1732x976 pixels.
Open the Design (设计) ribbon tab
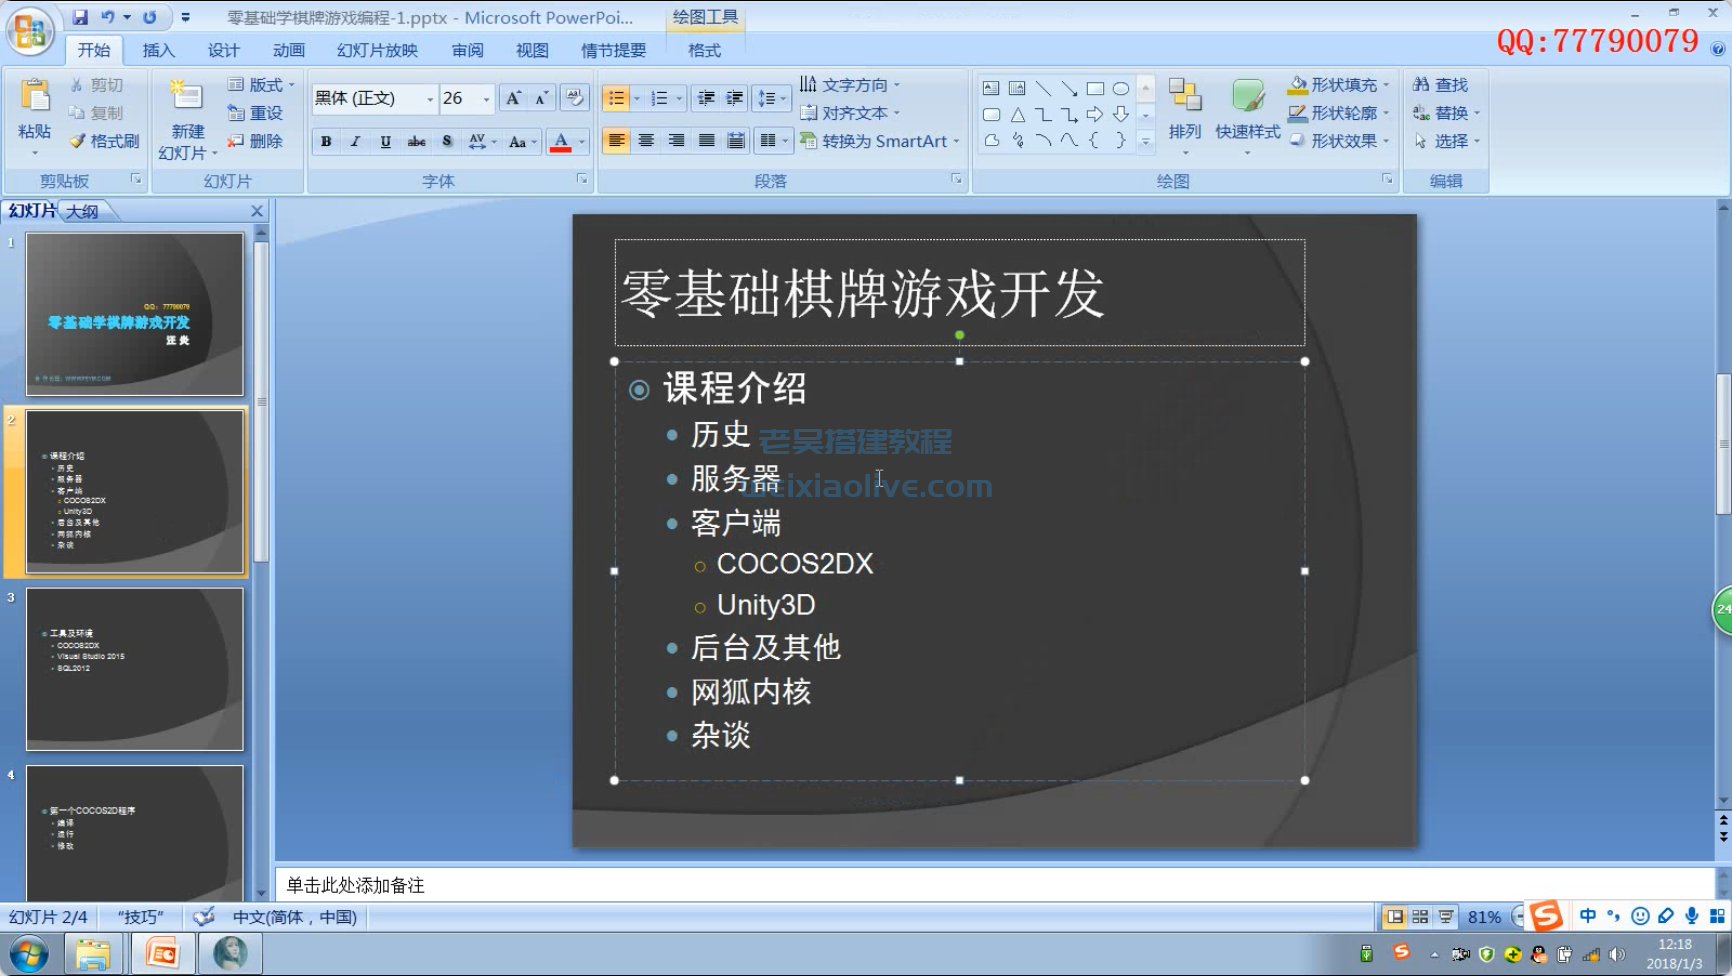coord(223,50)
